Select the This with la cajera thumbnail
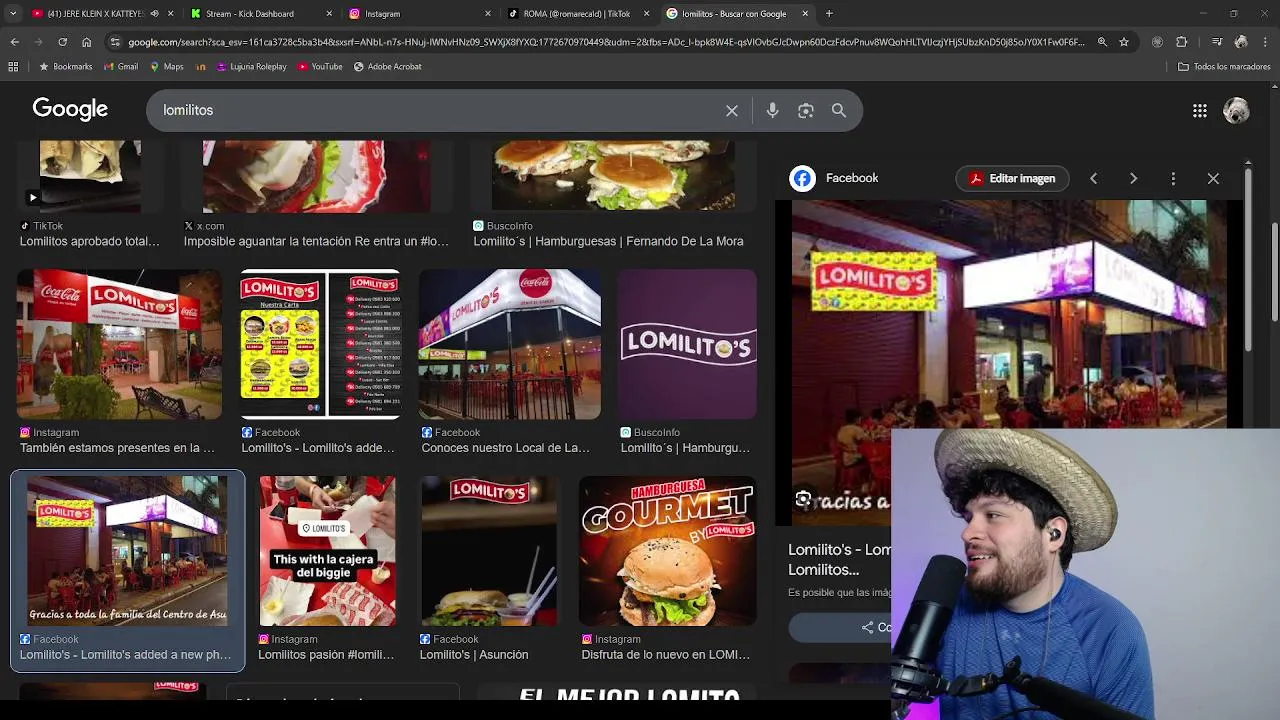1280x720 pixels. coord(328,551)
